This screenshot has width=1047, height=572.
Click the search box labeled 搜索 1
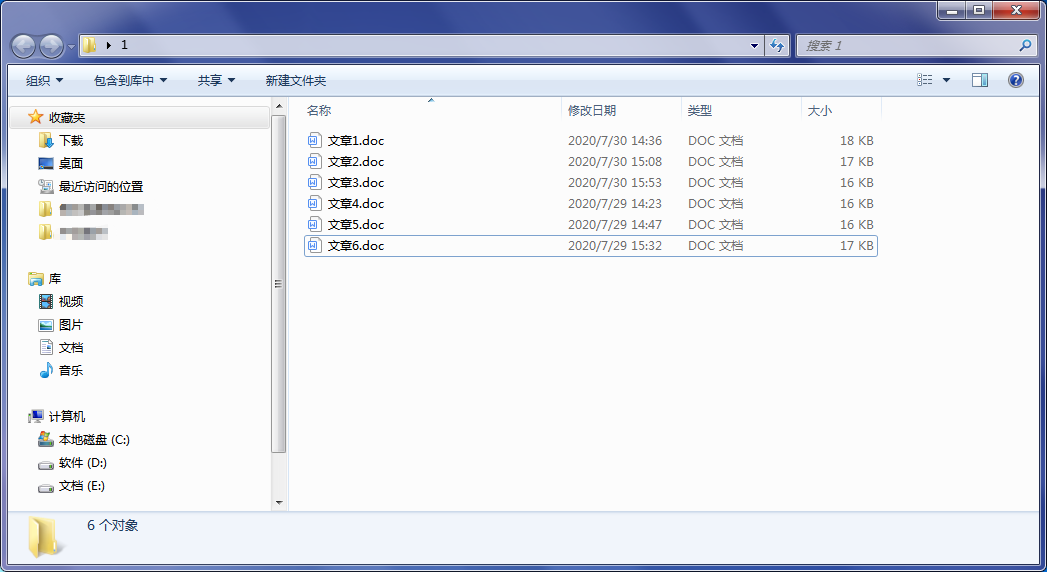pyautogui.click(x=917, y=45)
